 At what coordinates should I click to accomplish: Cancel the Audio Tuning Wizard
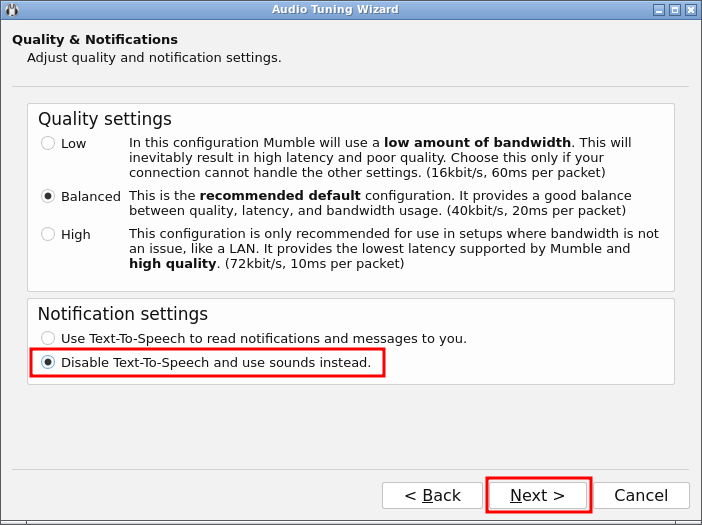(641, 495)
